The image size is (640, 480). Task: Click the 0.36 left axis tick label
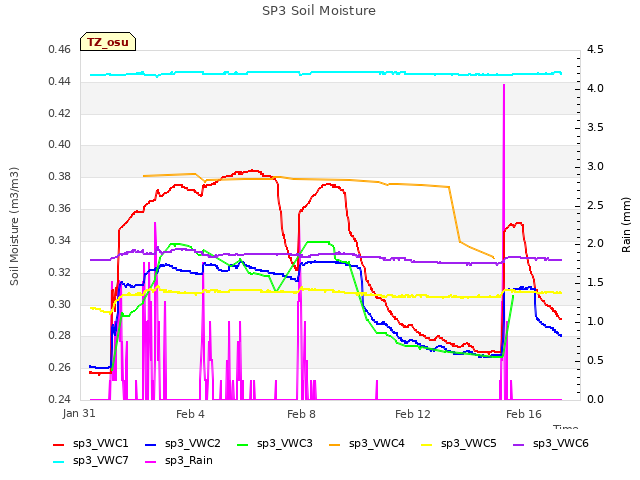[60, 209]
